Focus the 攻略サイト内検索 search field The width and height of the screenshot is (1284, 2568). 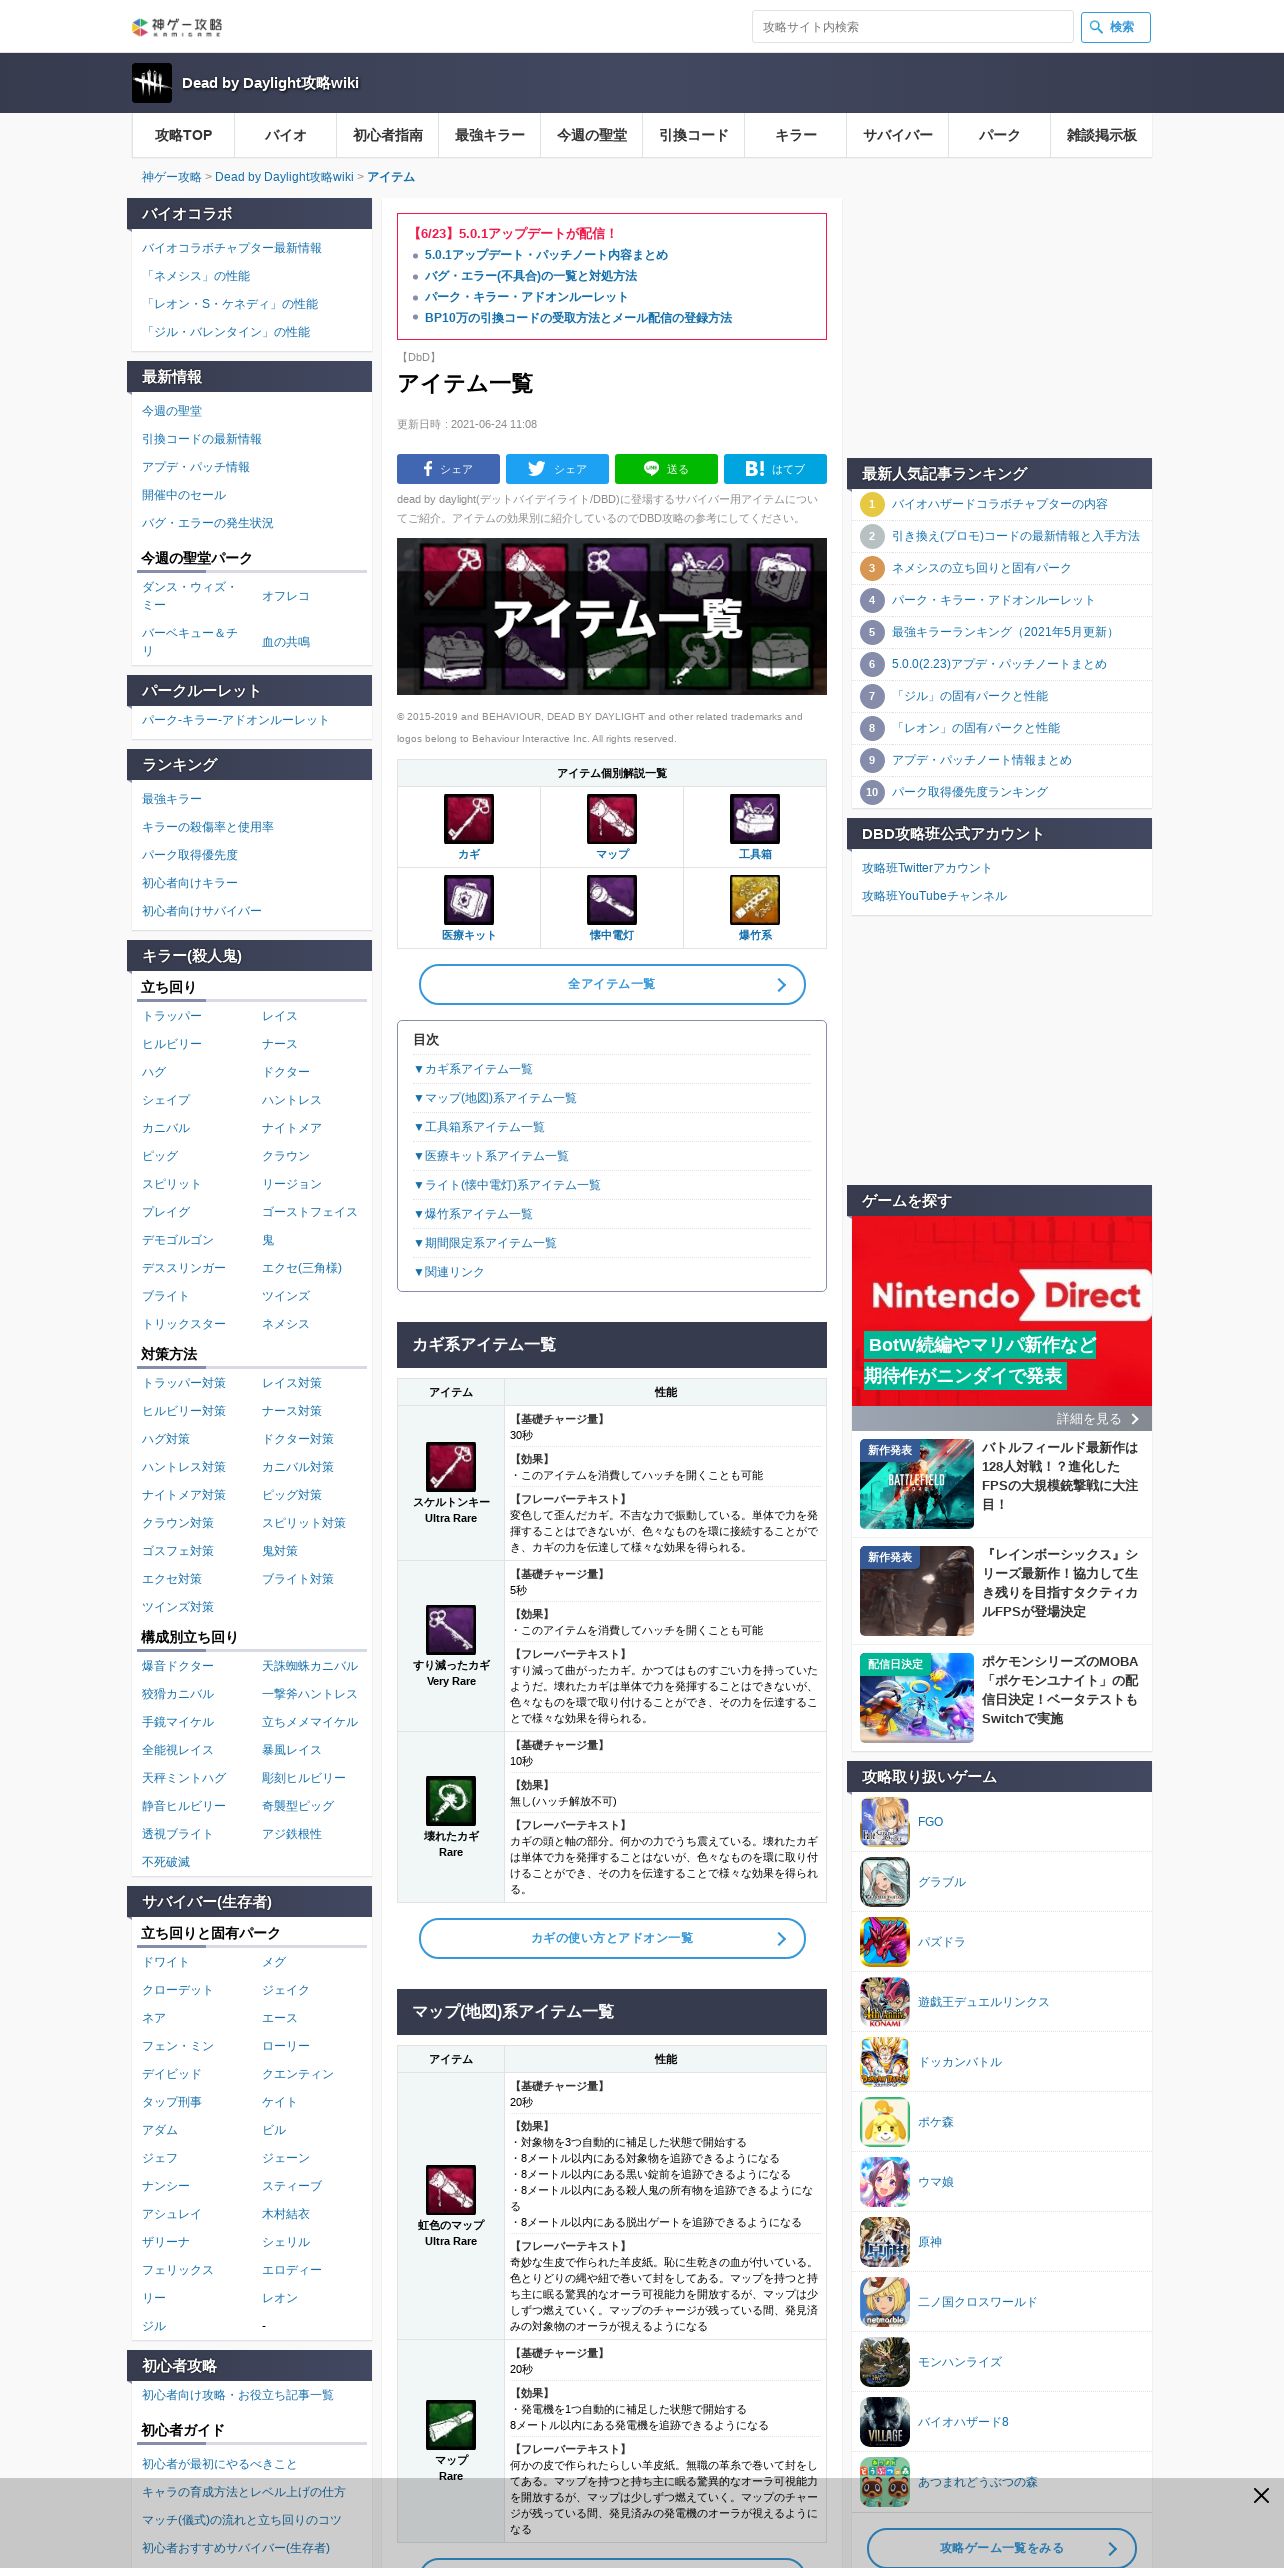pyautogui.click(x=912, y=27)
